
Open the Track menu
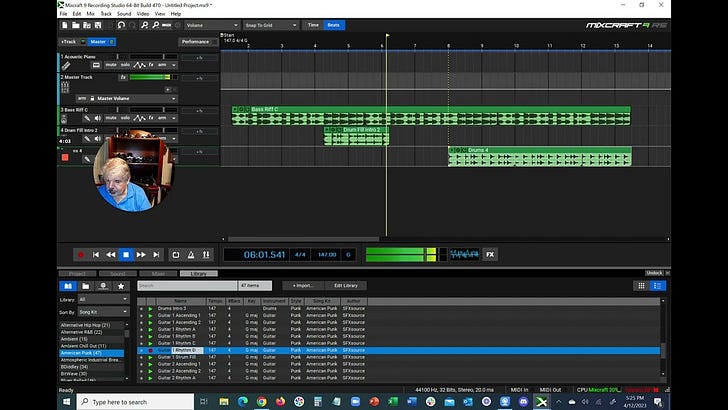pos(106,14)
